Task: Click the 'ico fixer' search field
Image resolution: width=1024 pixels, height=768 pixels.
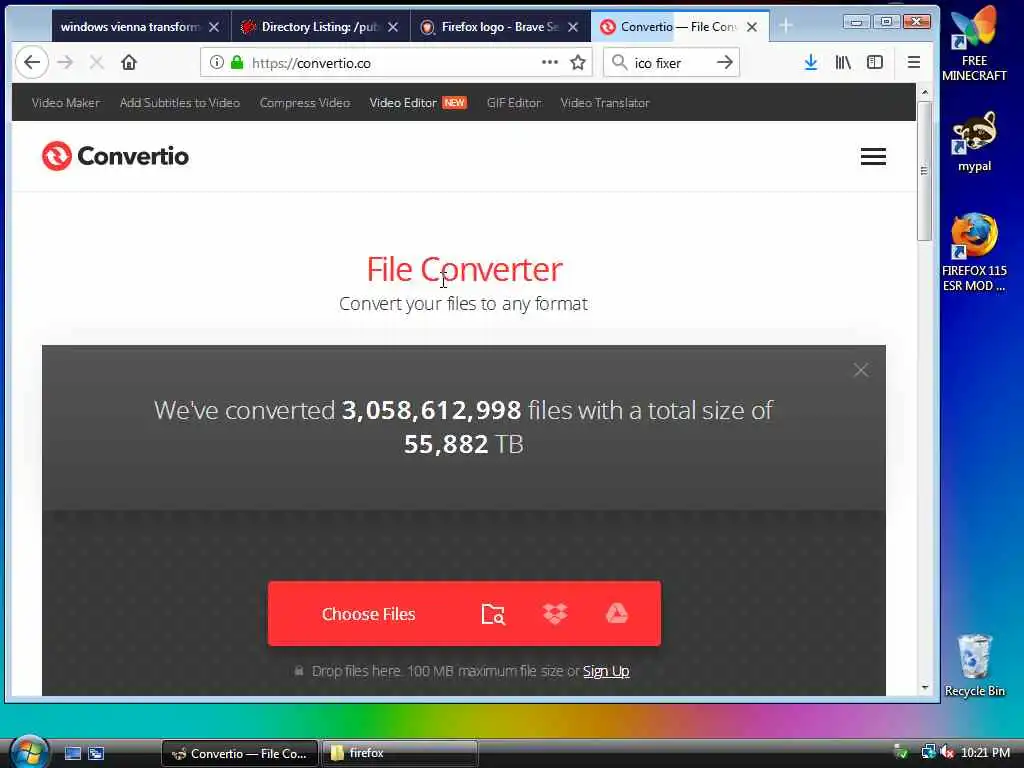Action: pyautogui.click(x=669, y=63)
